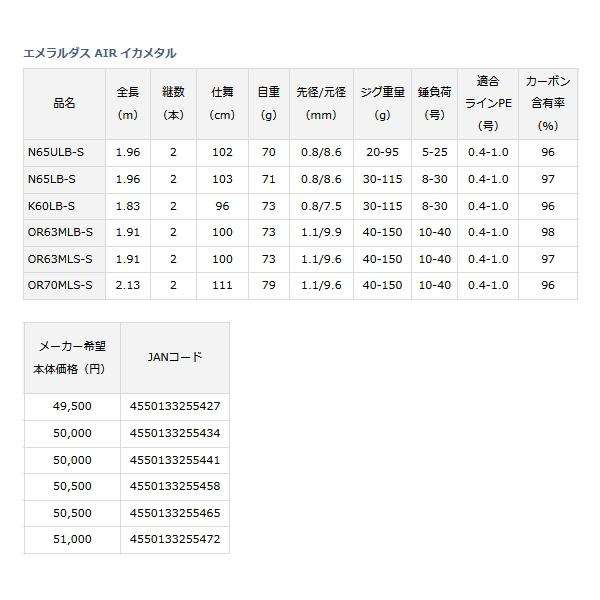The height and width of the screenshot is (600, 600).
Task: Click model name K60LB-S
Action: 51,206
